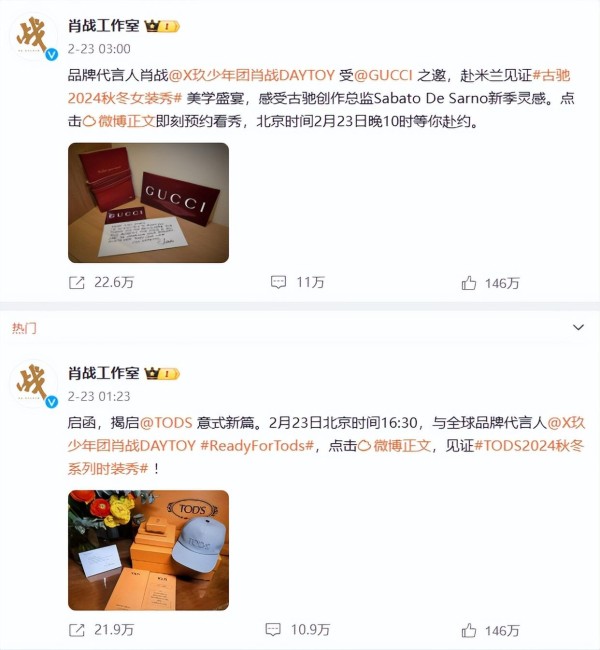Like the GUCCI invitation post
Screen dimensions: 600x650
pos(469,283)
